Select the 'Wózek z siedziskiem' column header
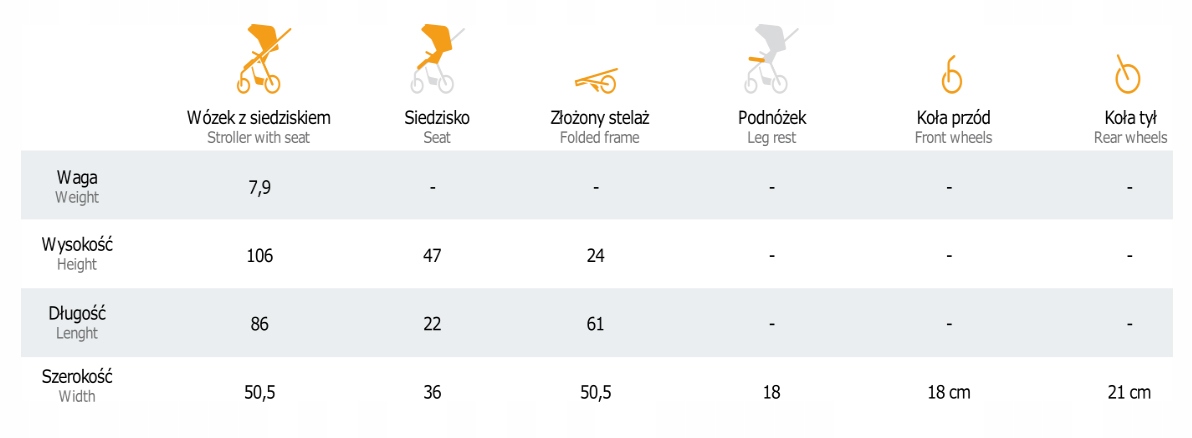Image resolution: width=1192 pixels, height=438 pixels. (258, 118)
